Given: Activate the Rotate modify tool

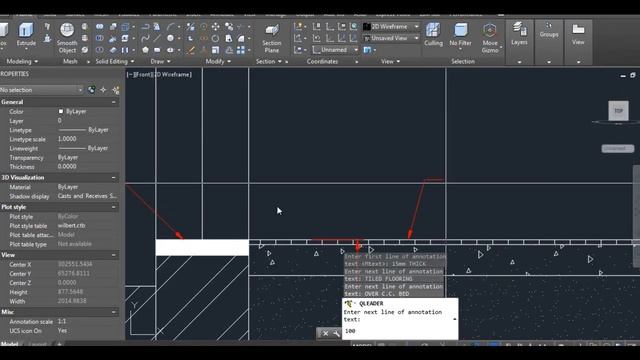Looking at the screenshot, I should [216, 38].
